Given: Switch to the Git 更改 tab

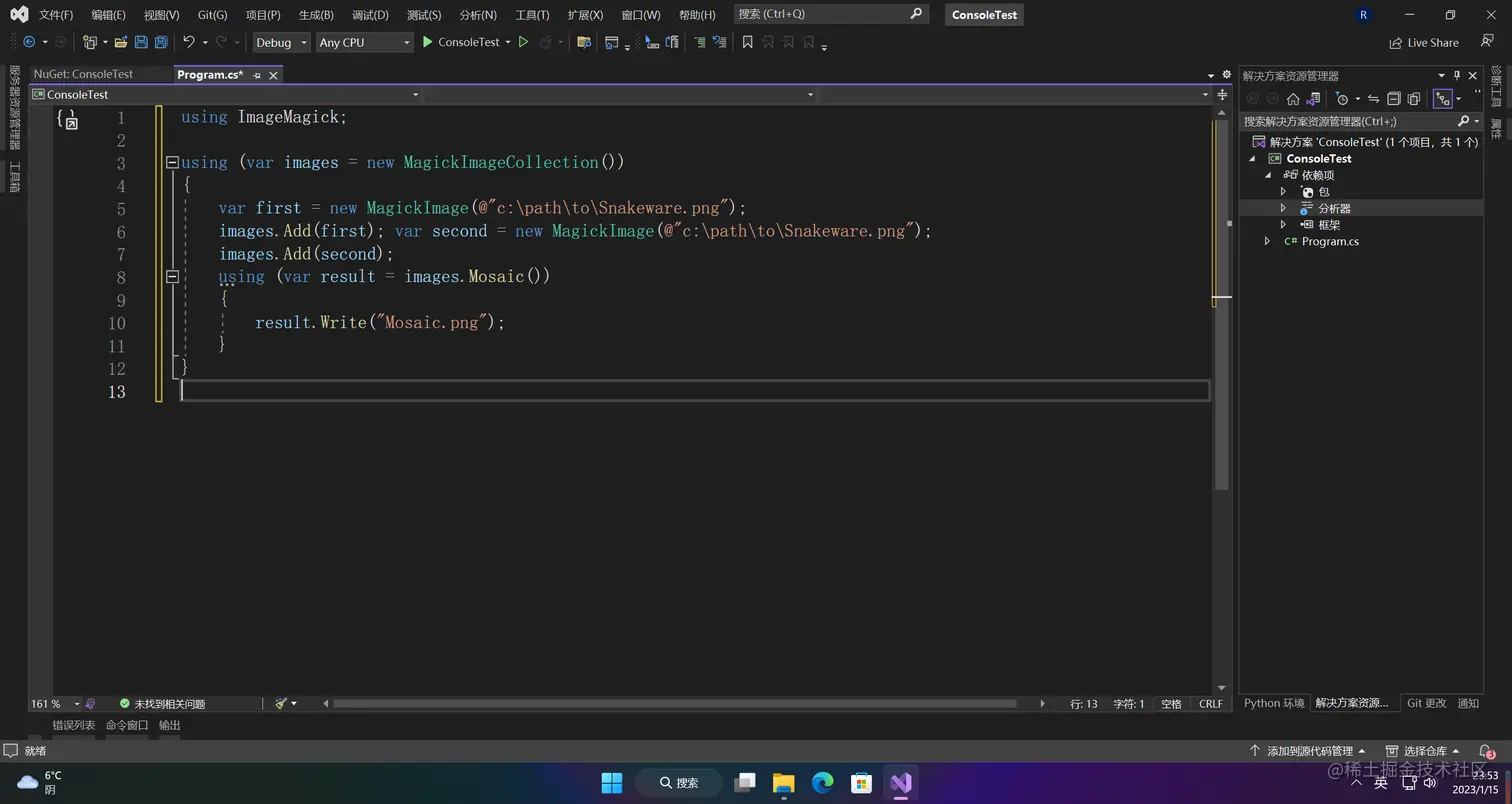Looking at the screenshot, I should tap(1426, 703).
